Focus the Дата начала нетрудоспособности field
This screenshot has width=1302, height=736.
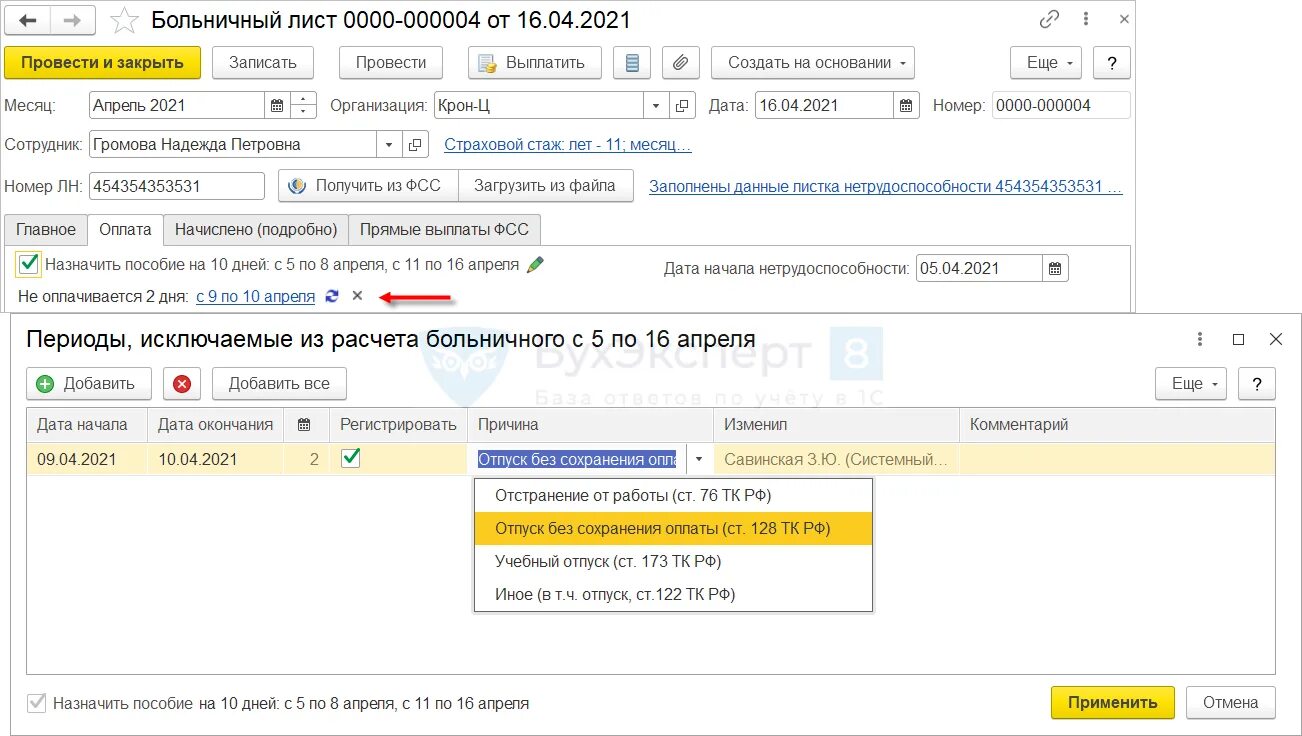[x=979, y=268]
